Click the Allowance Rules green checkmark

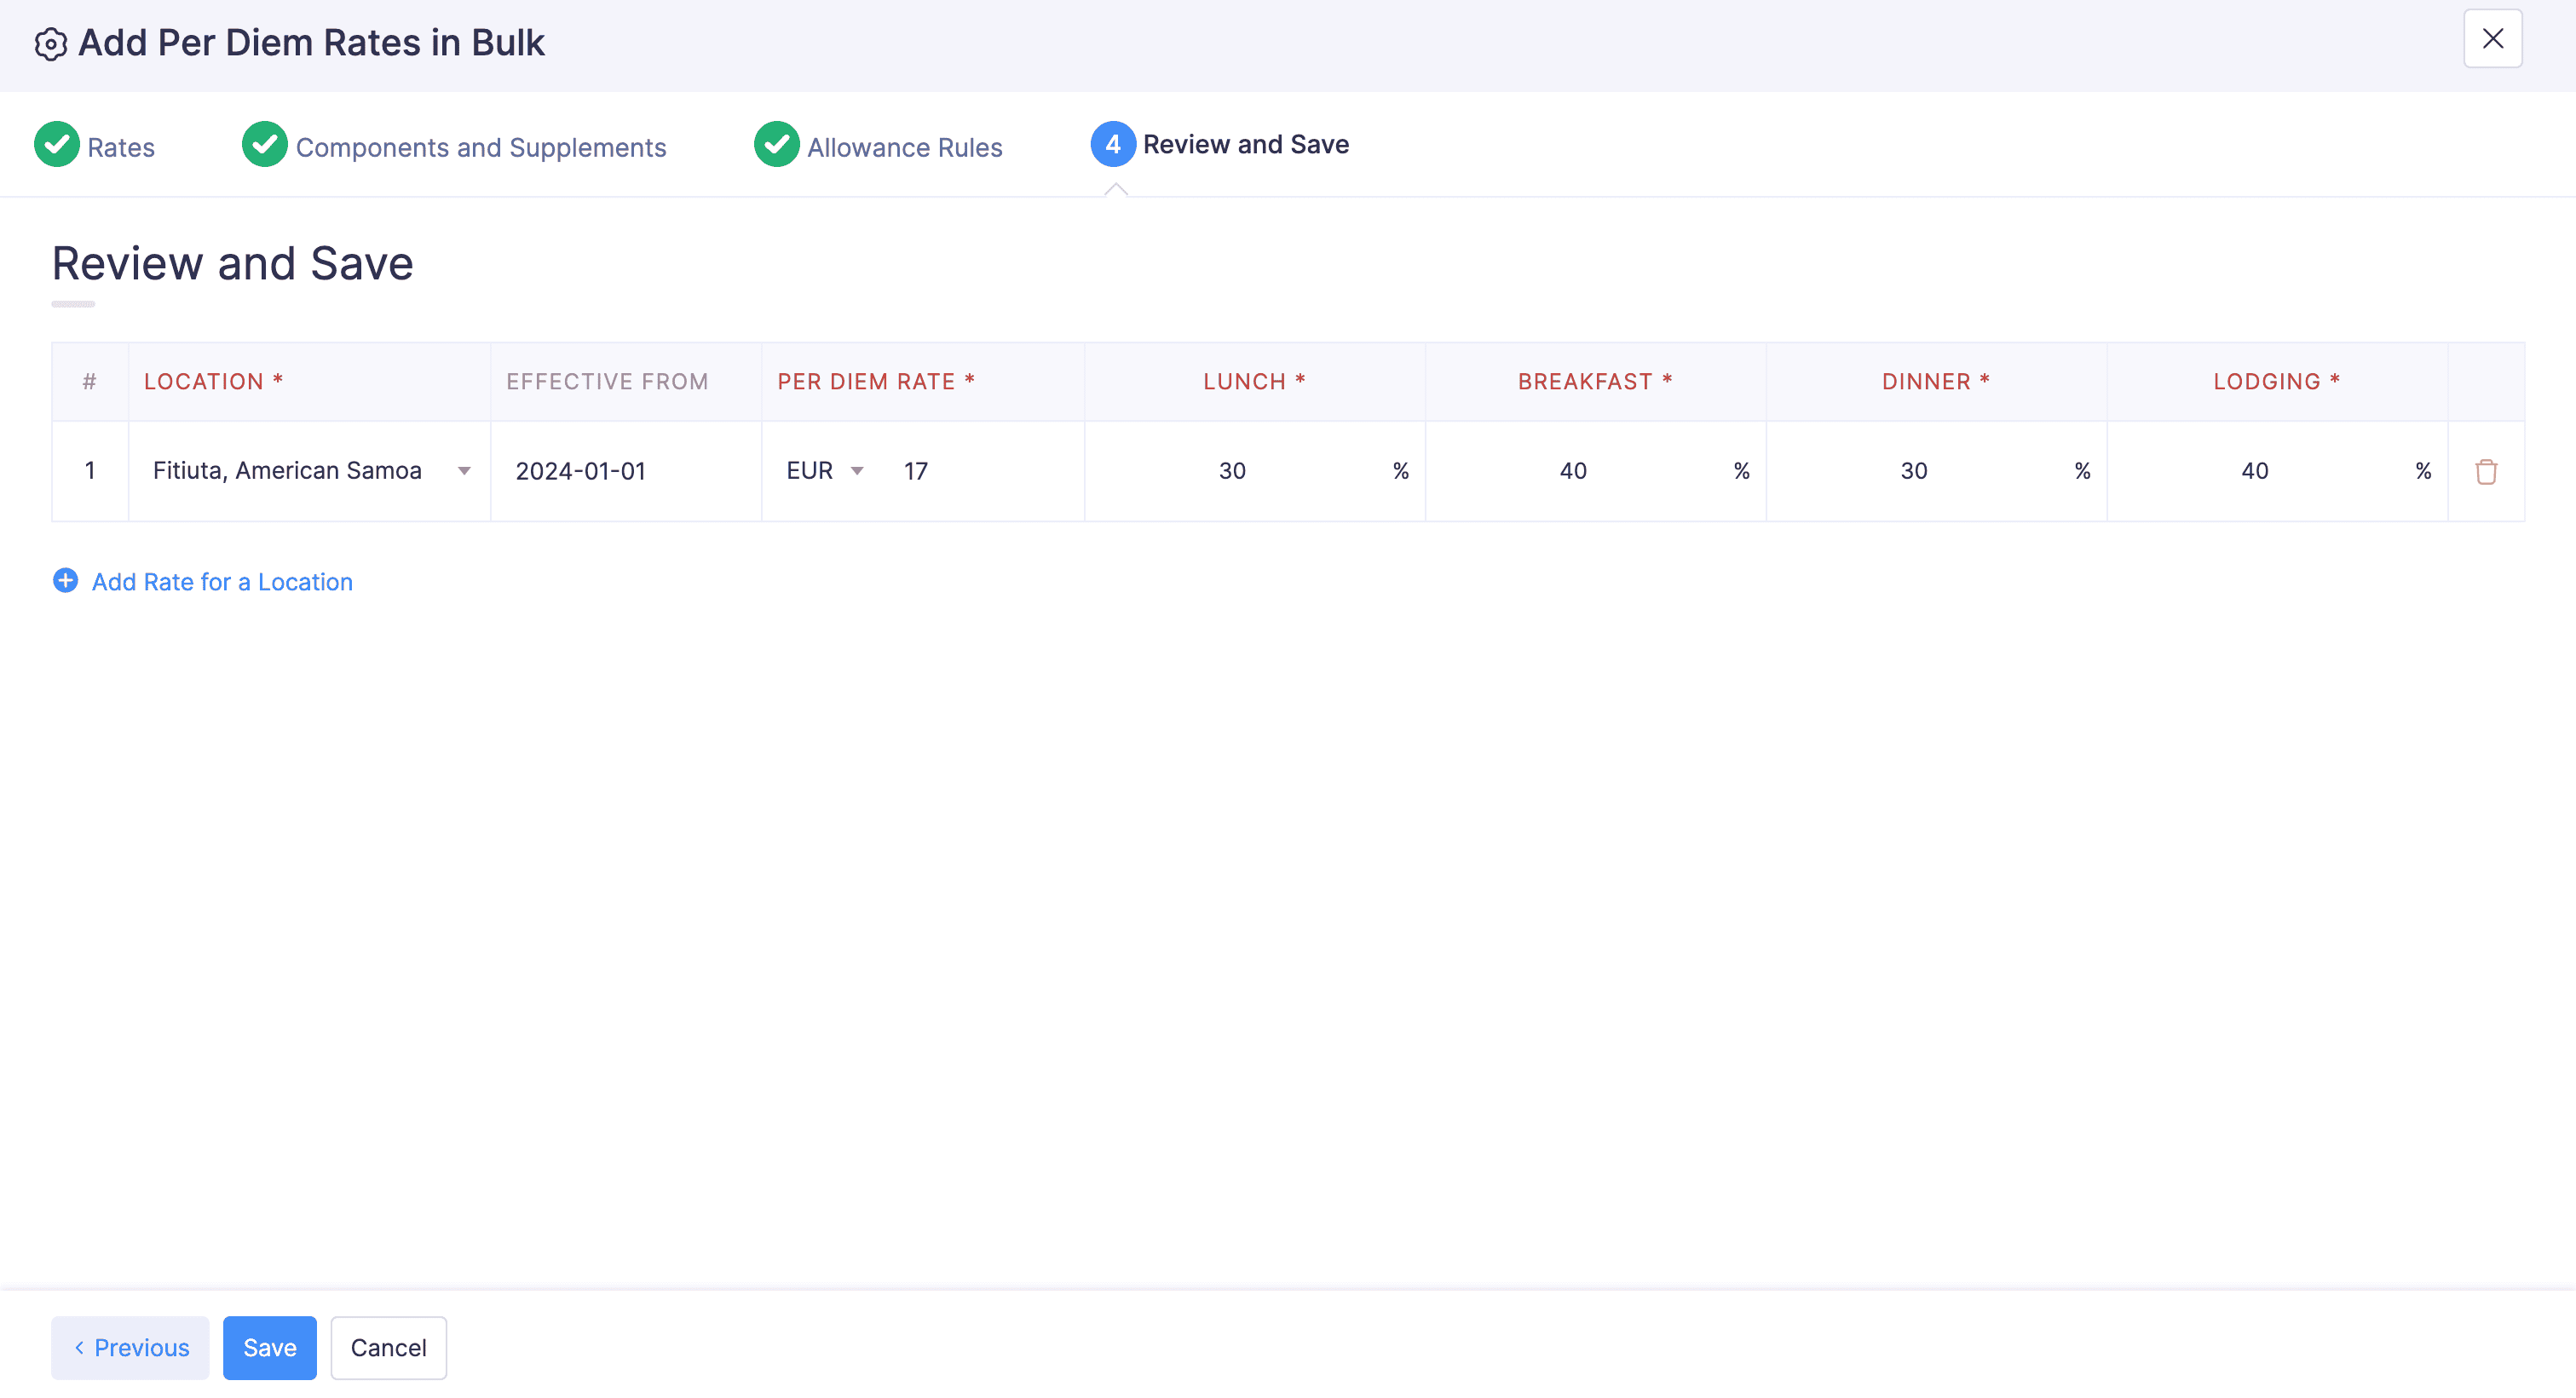pyautogui.click(x=776, y=145)
